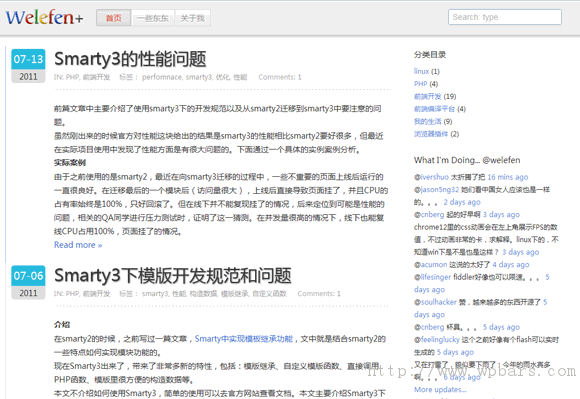Open the 关于我 navigation tab
The height and width of the screenshot is (399, 580).
pos(192,18)
